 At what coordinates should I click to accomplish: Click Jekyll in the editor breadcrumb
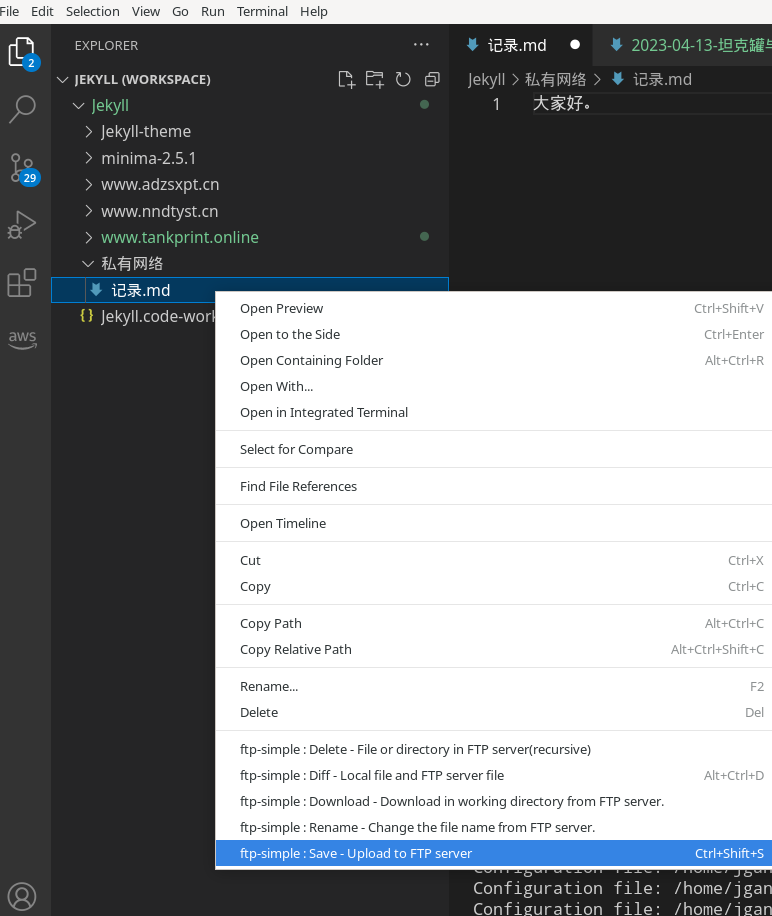(486, 79)
